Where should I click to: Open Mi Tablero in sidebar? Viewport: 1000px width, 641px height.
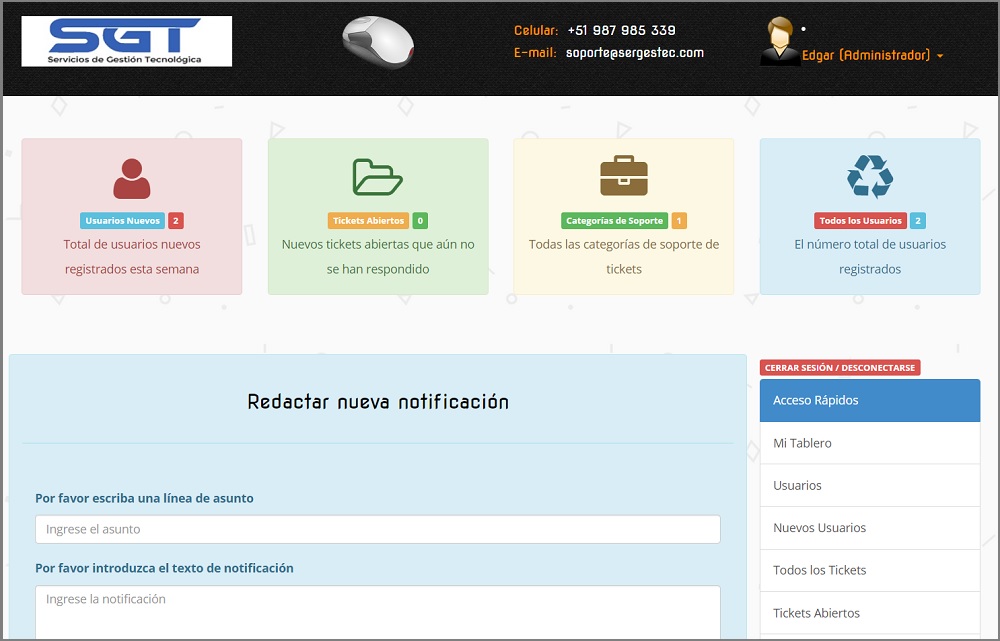pyautogui.click(x=870, y=443)
